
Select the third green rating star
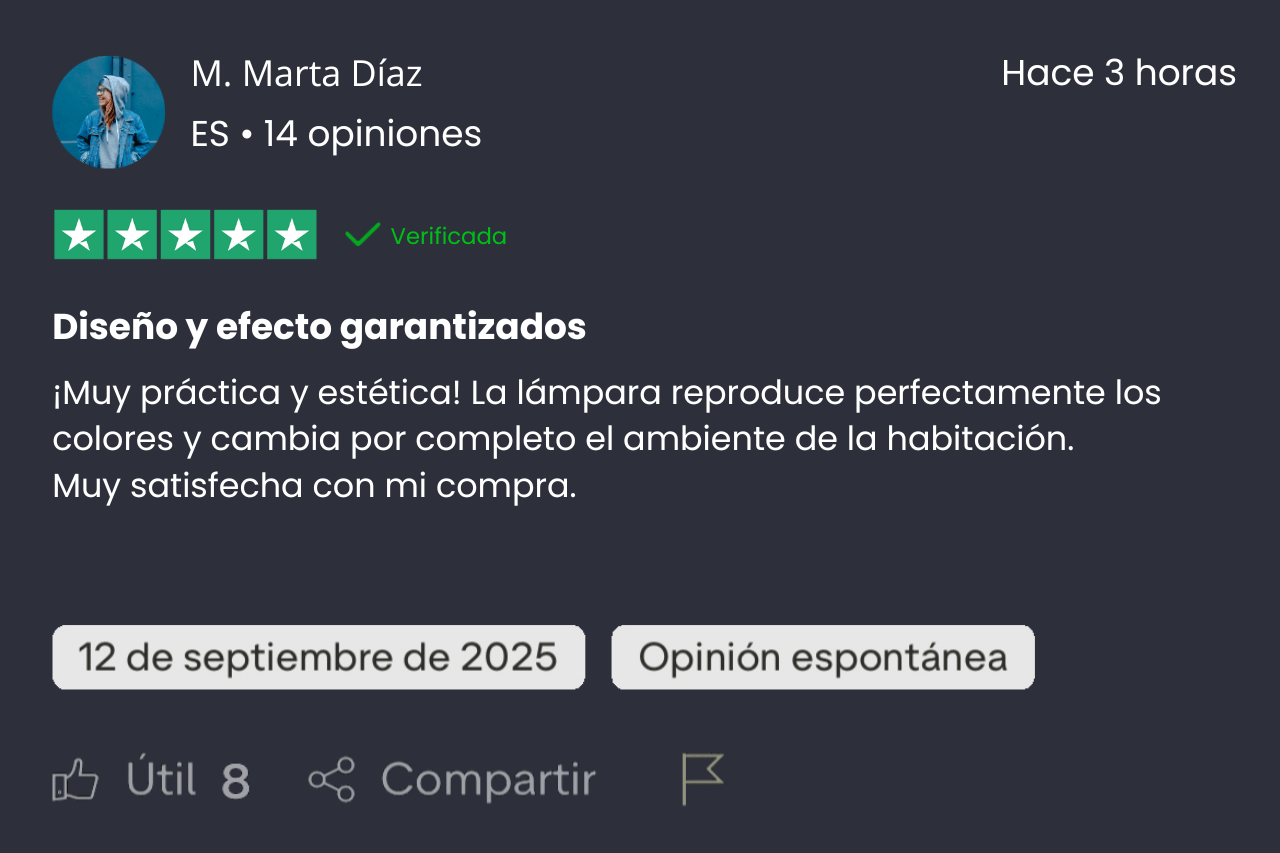[x=185, y=235]
